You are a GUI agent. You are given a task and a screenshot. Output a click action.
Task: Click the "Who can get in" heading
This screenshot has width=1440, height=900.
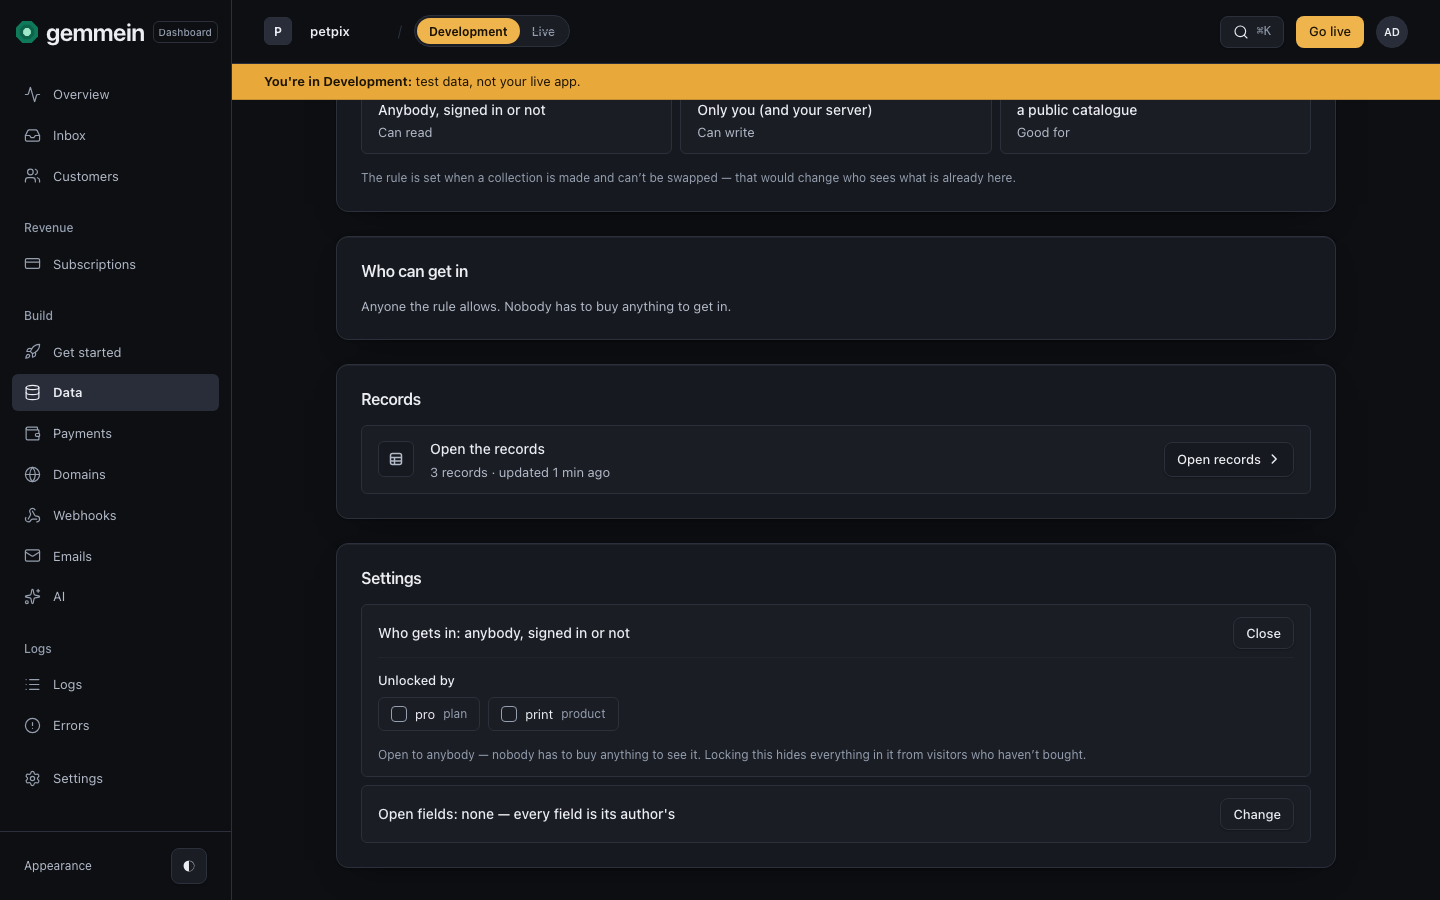click(x=414, y=271)
